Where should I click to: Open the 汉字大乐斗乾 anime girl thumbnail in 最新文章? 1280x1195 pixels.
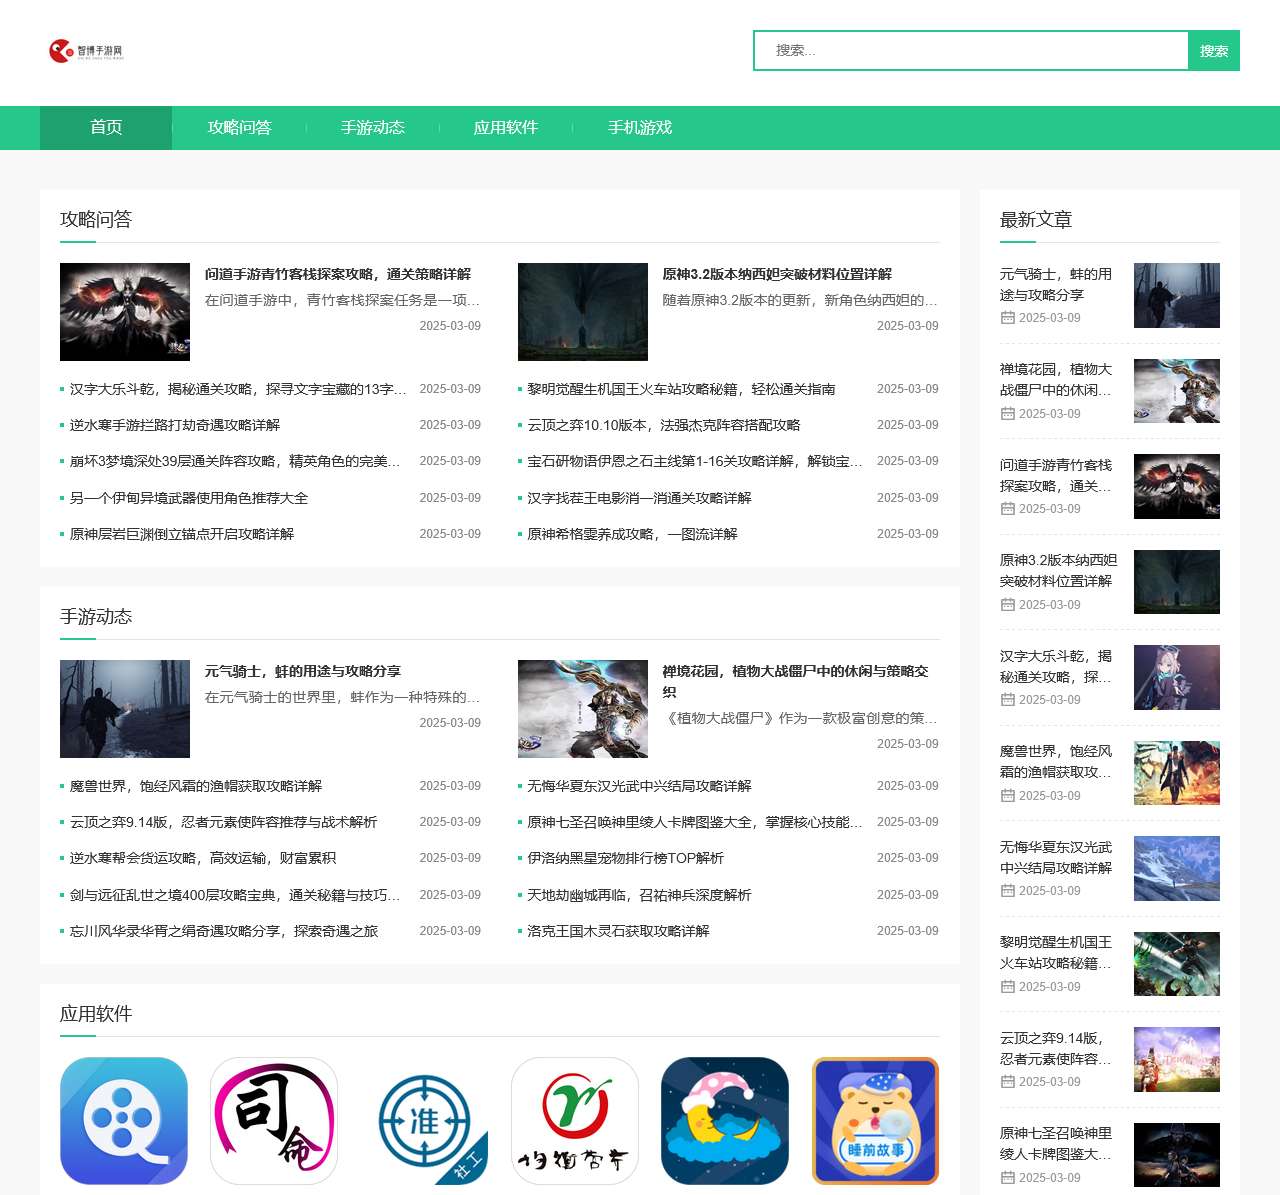[1177, 677]
